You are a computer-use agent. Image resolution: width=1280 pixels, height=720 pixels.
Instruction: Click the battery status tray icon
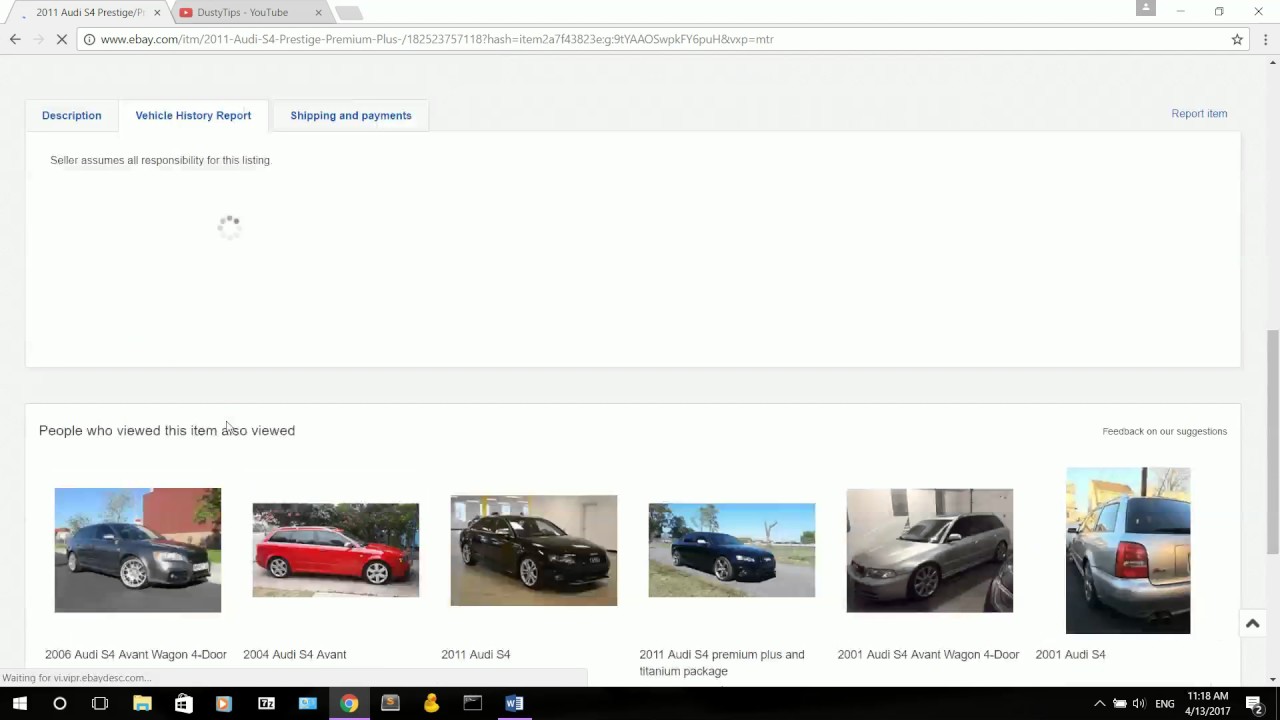pyautogui.click(x=1120, y=703)
